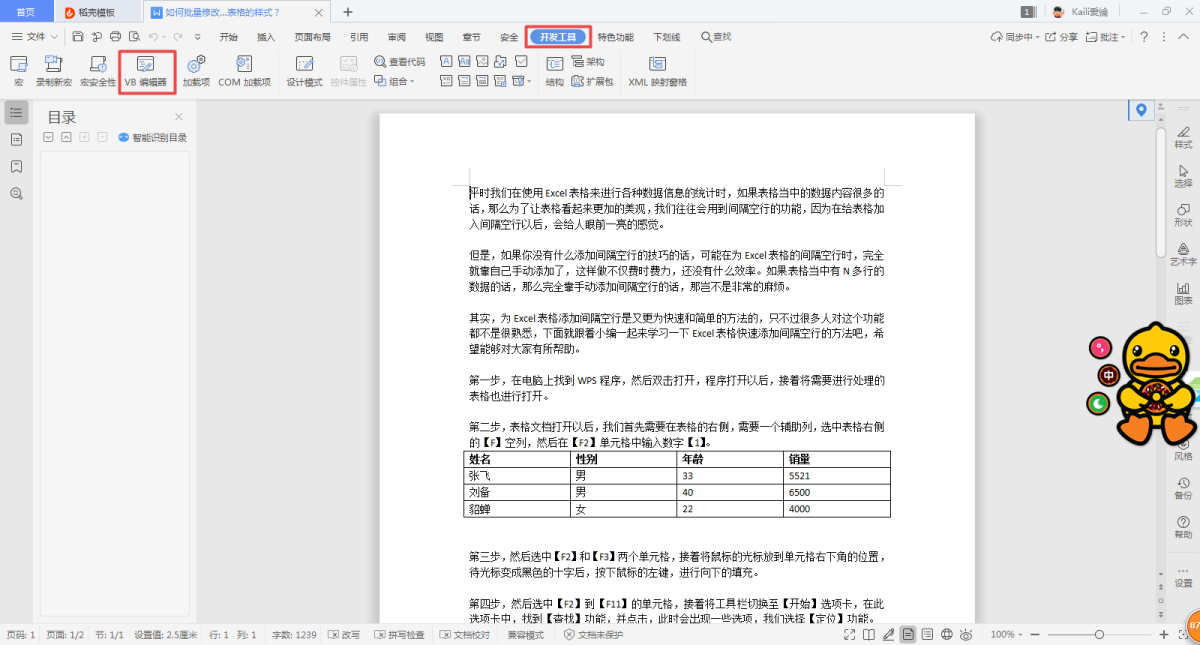This screenshot has height=645, width=1200.
Task: Toggle 设计模式 on the ribbon
Action: point(304,71)
